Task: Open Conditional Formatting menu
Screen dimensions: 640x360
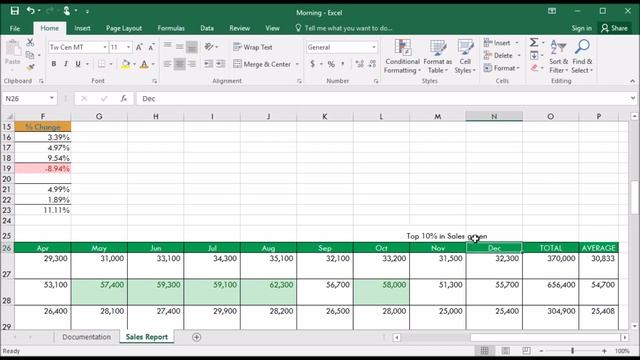Action: [402, 56]
